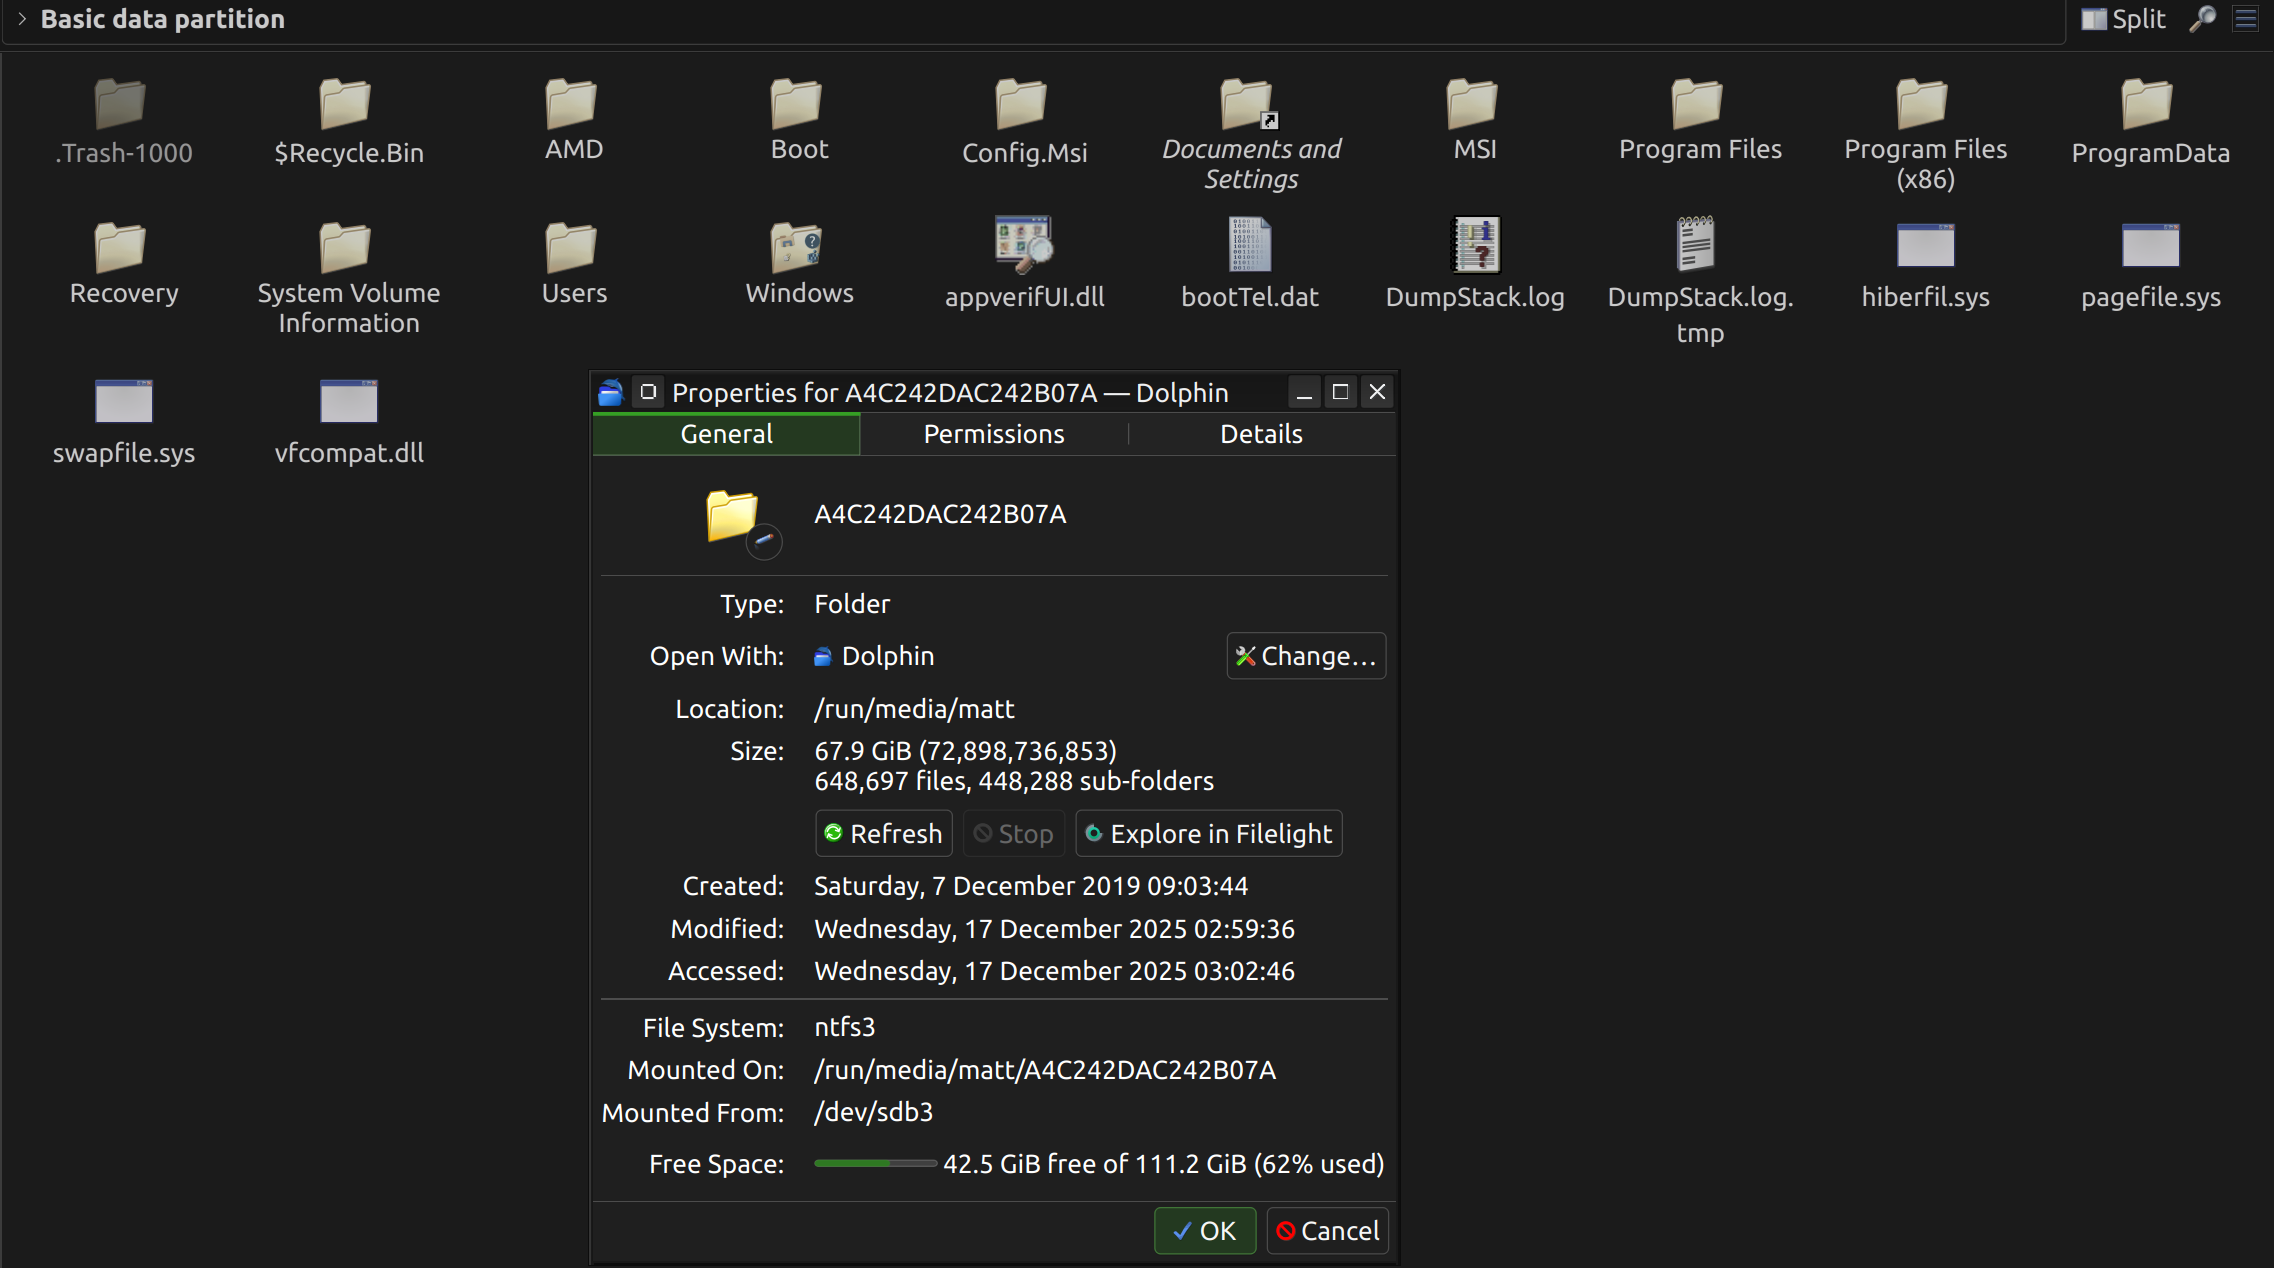Switch to the Details tab

[1261, 434]
